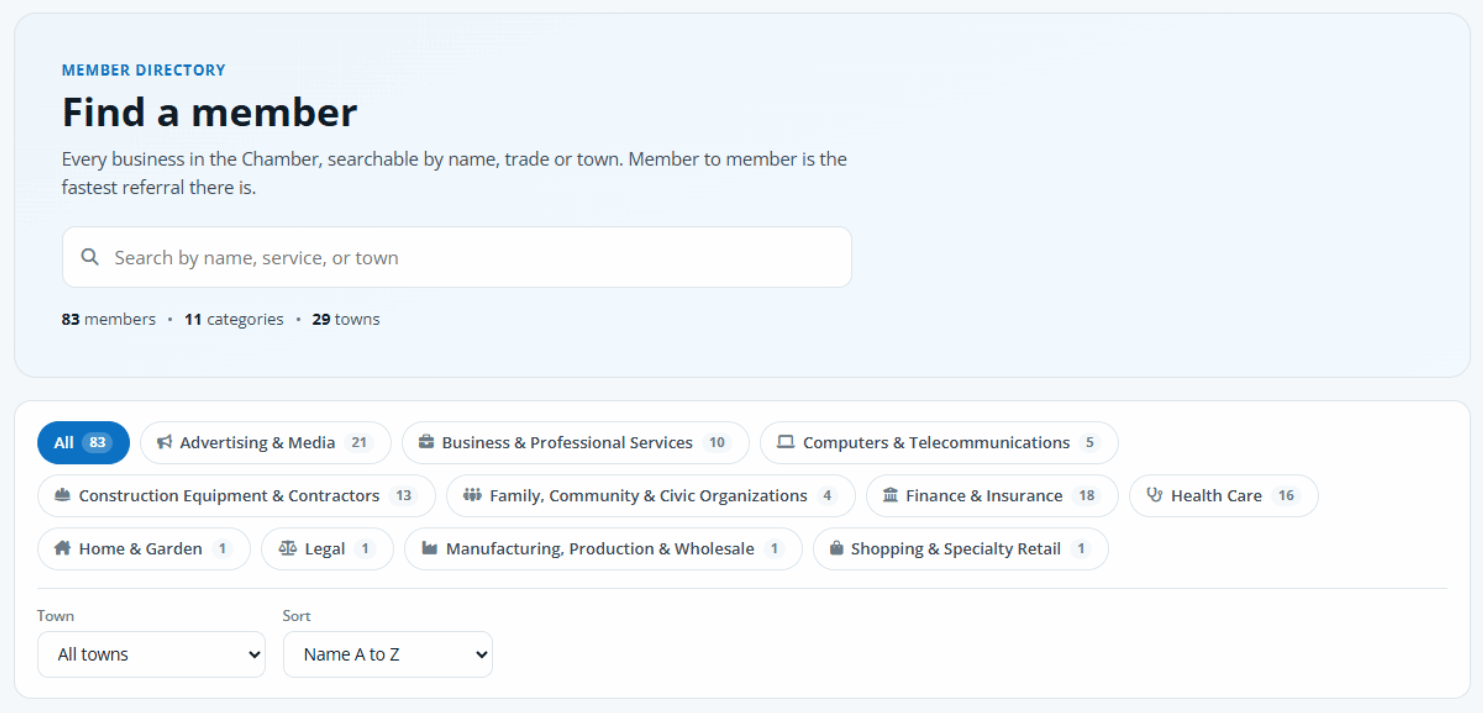Click the house icon on Home & Garden

click(62, 548)
